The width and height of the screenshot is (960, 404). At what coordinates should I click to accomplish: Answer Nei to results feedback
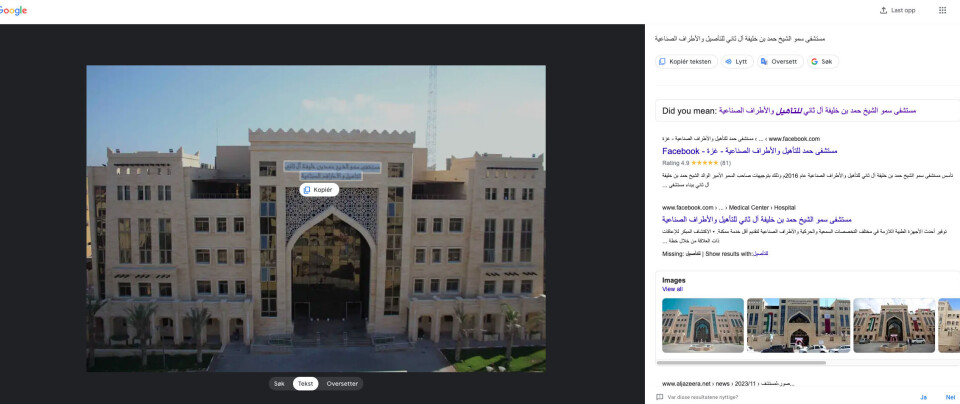click(x=950, y=396)
